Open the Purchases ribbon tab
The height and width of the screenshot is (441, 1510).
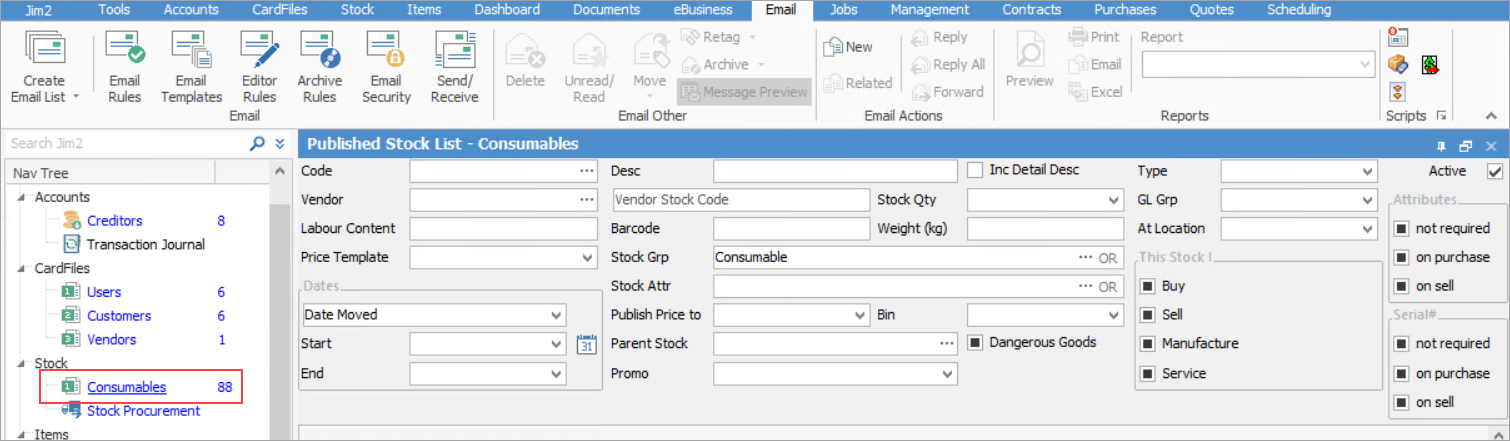(1124, 10)
